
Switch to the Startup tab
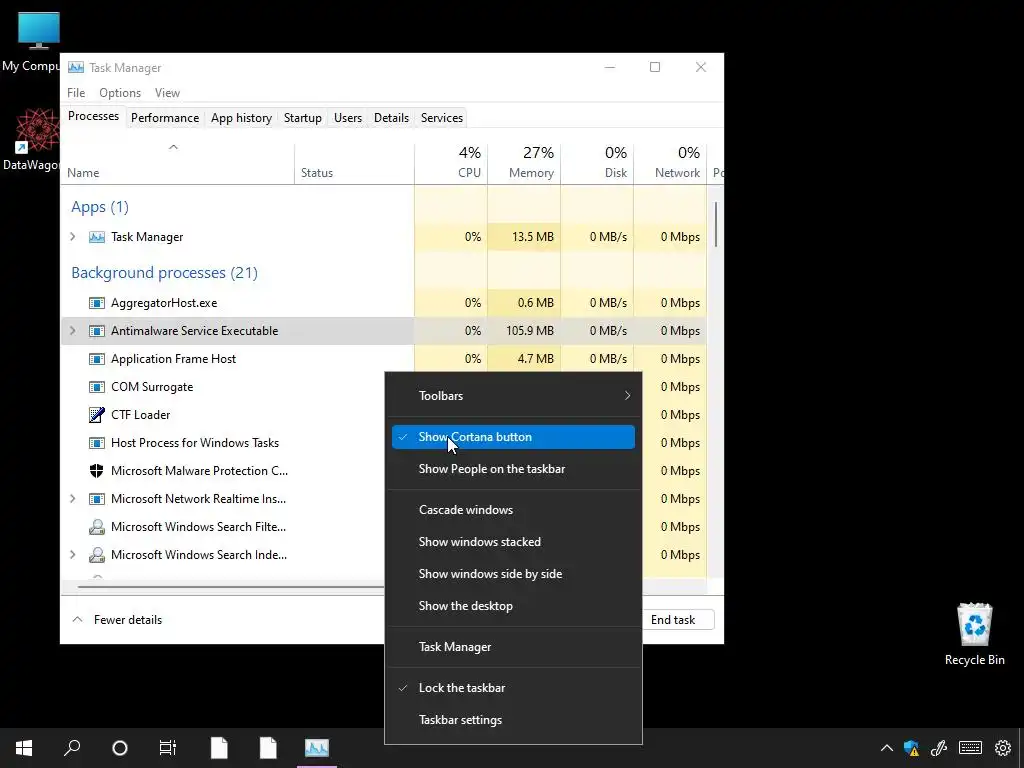(x=302, y=118)
